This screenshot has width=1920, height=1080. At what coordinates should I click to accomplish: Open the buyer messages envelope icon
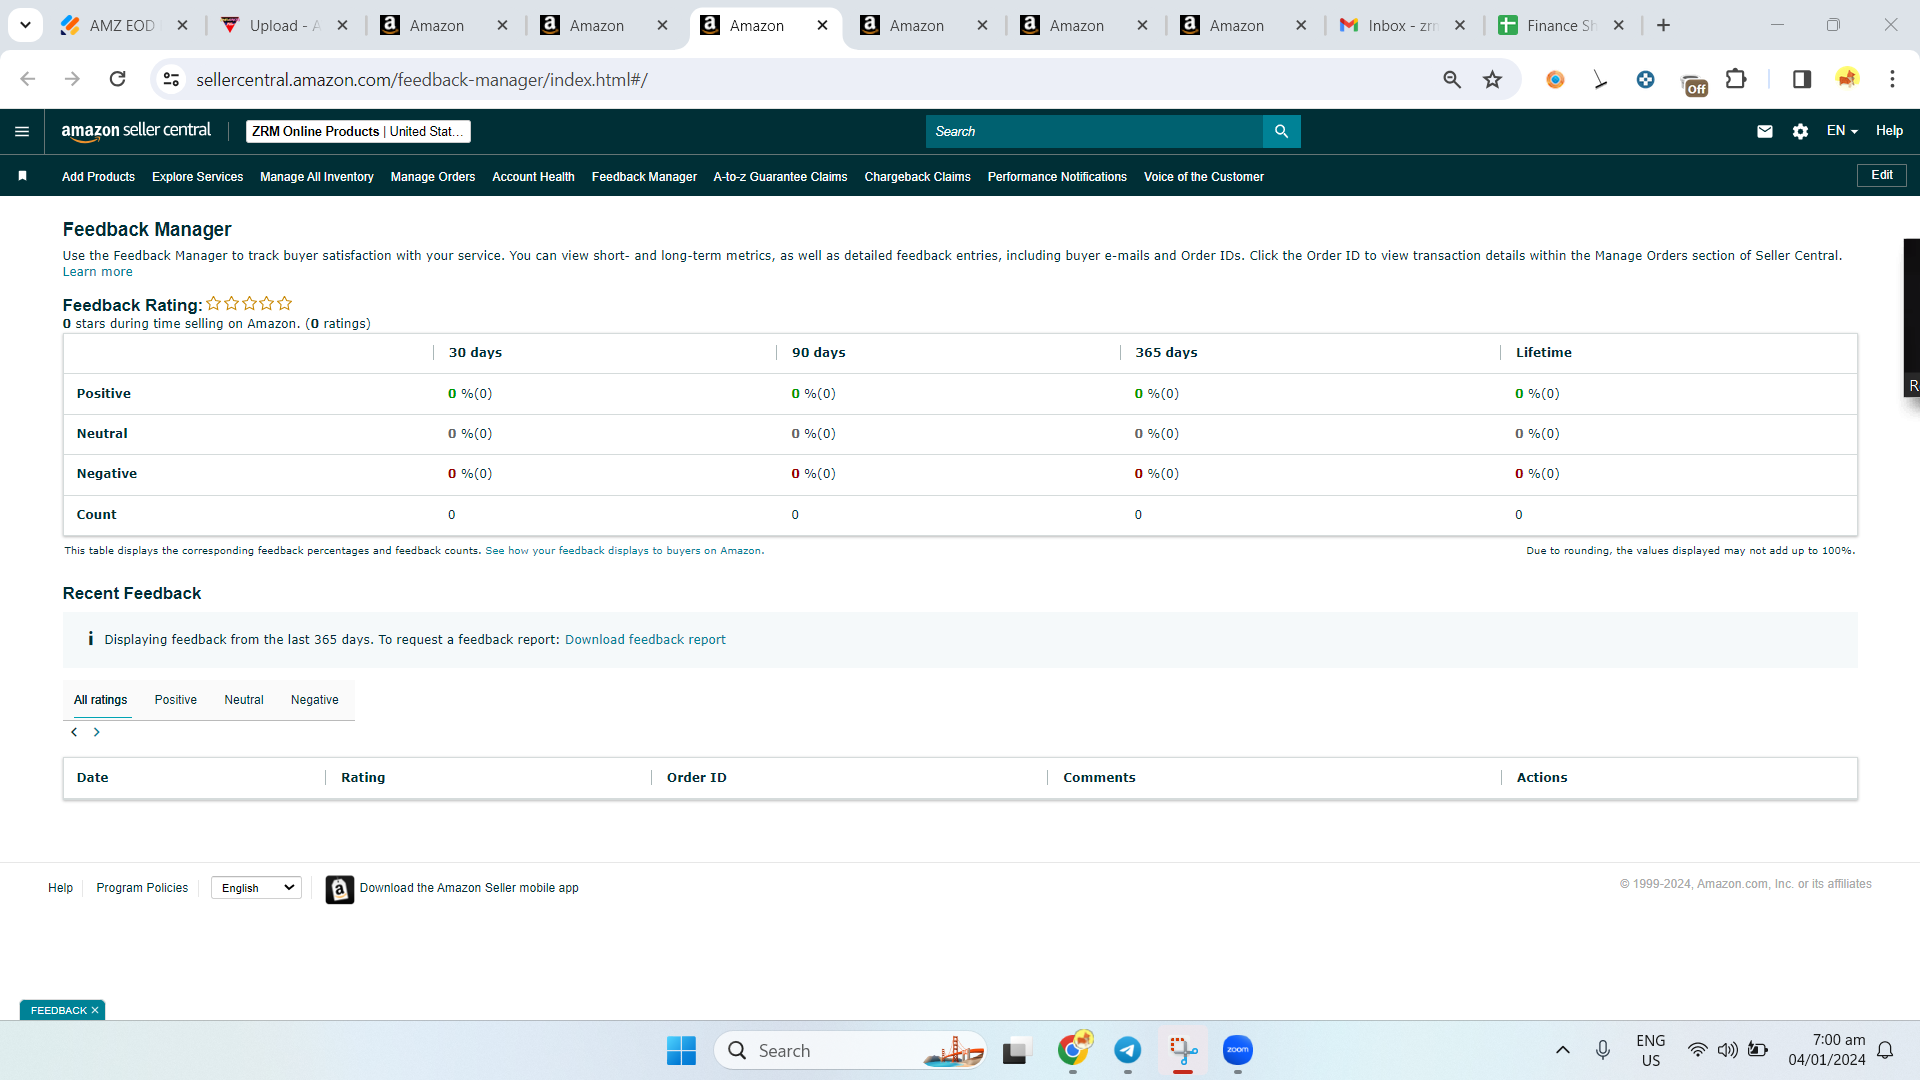click(x=1765, y=131)
